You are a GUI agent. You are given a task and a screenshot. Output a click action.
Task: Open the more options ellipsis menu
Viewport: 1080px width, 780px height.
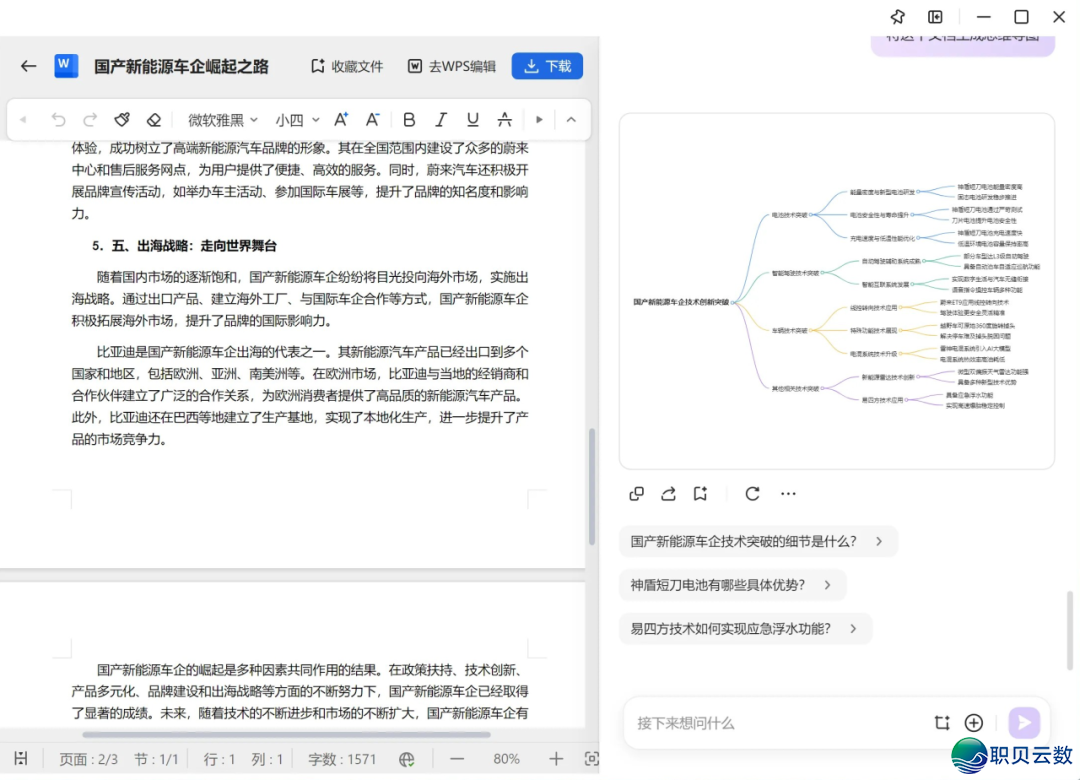[x=788, y=494]
